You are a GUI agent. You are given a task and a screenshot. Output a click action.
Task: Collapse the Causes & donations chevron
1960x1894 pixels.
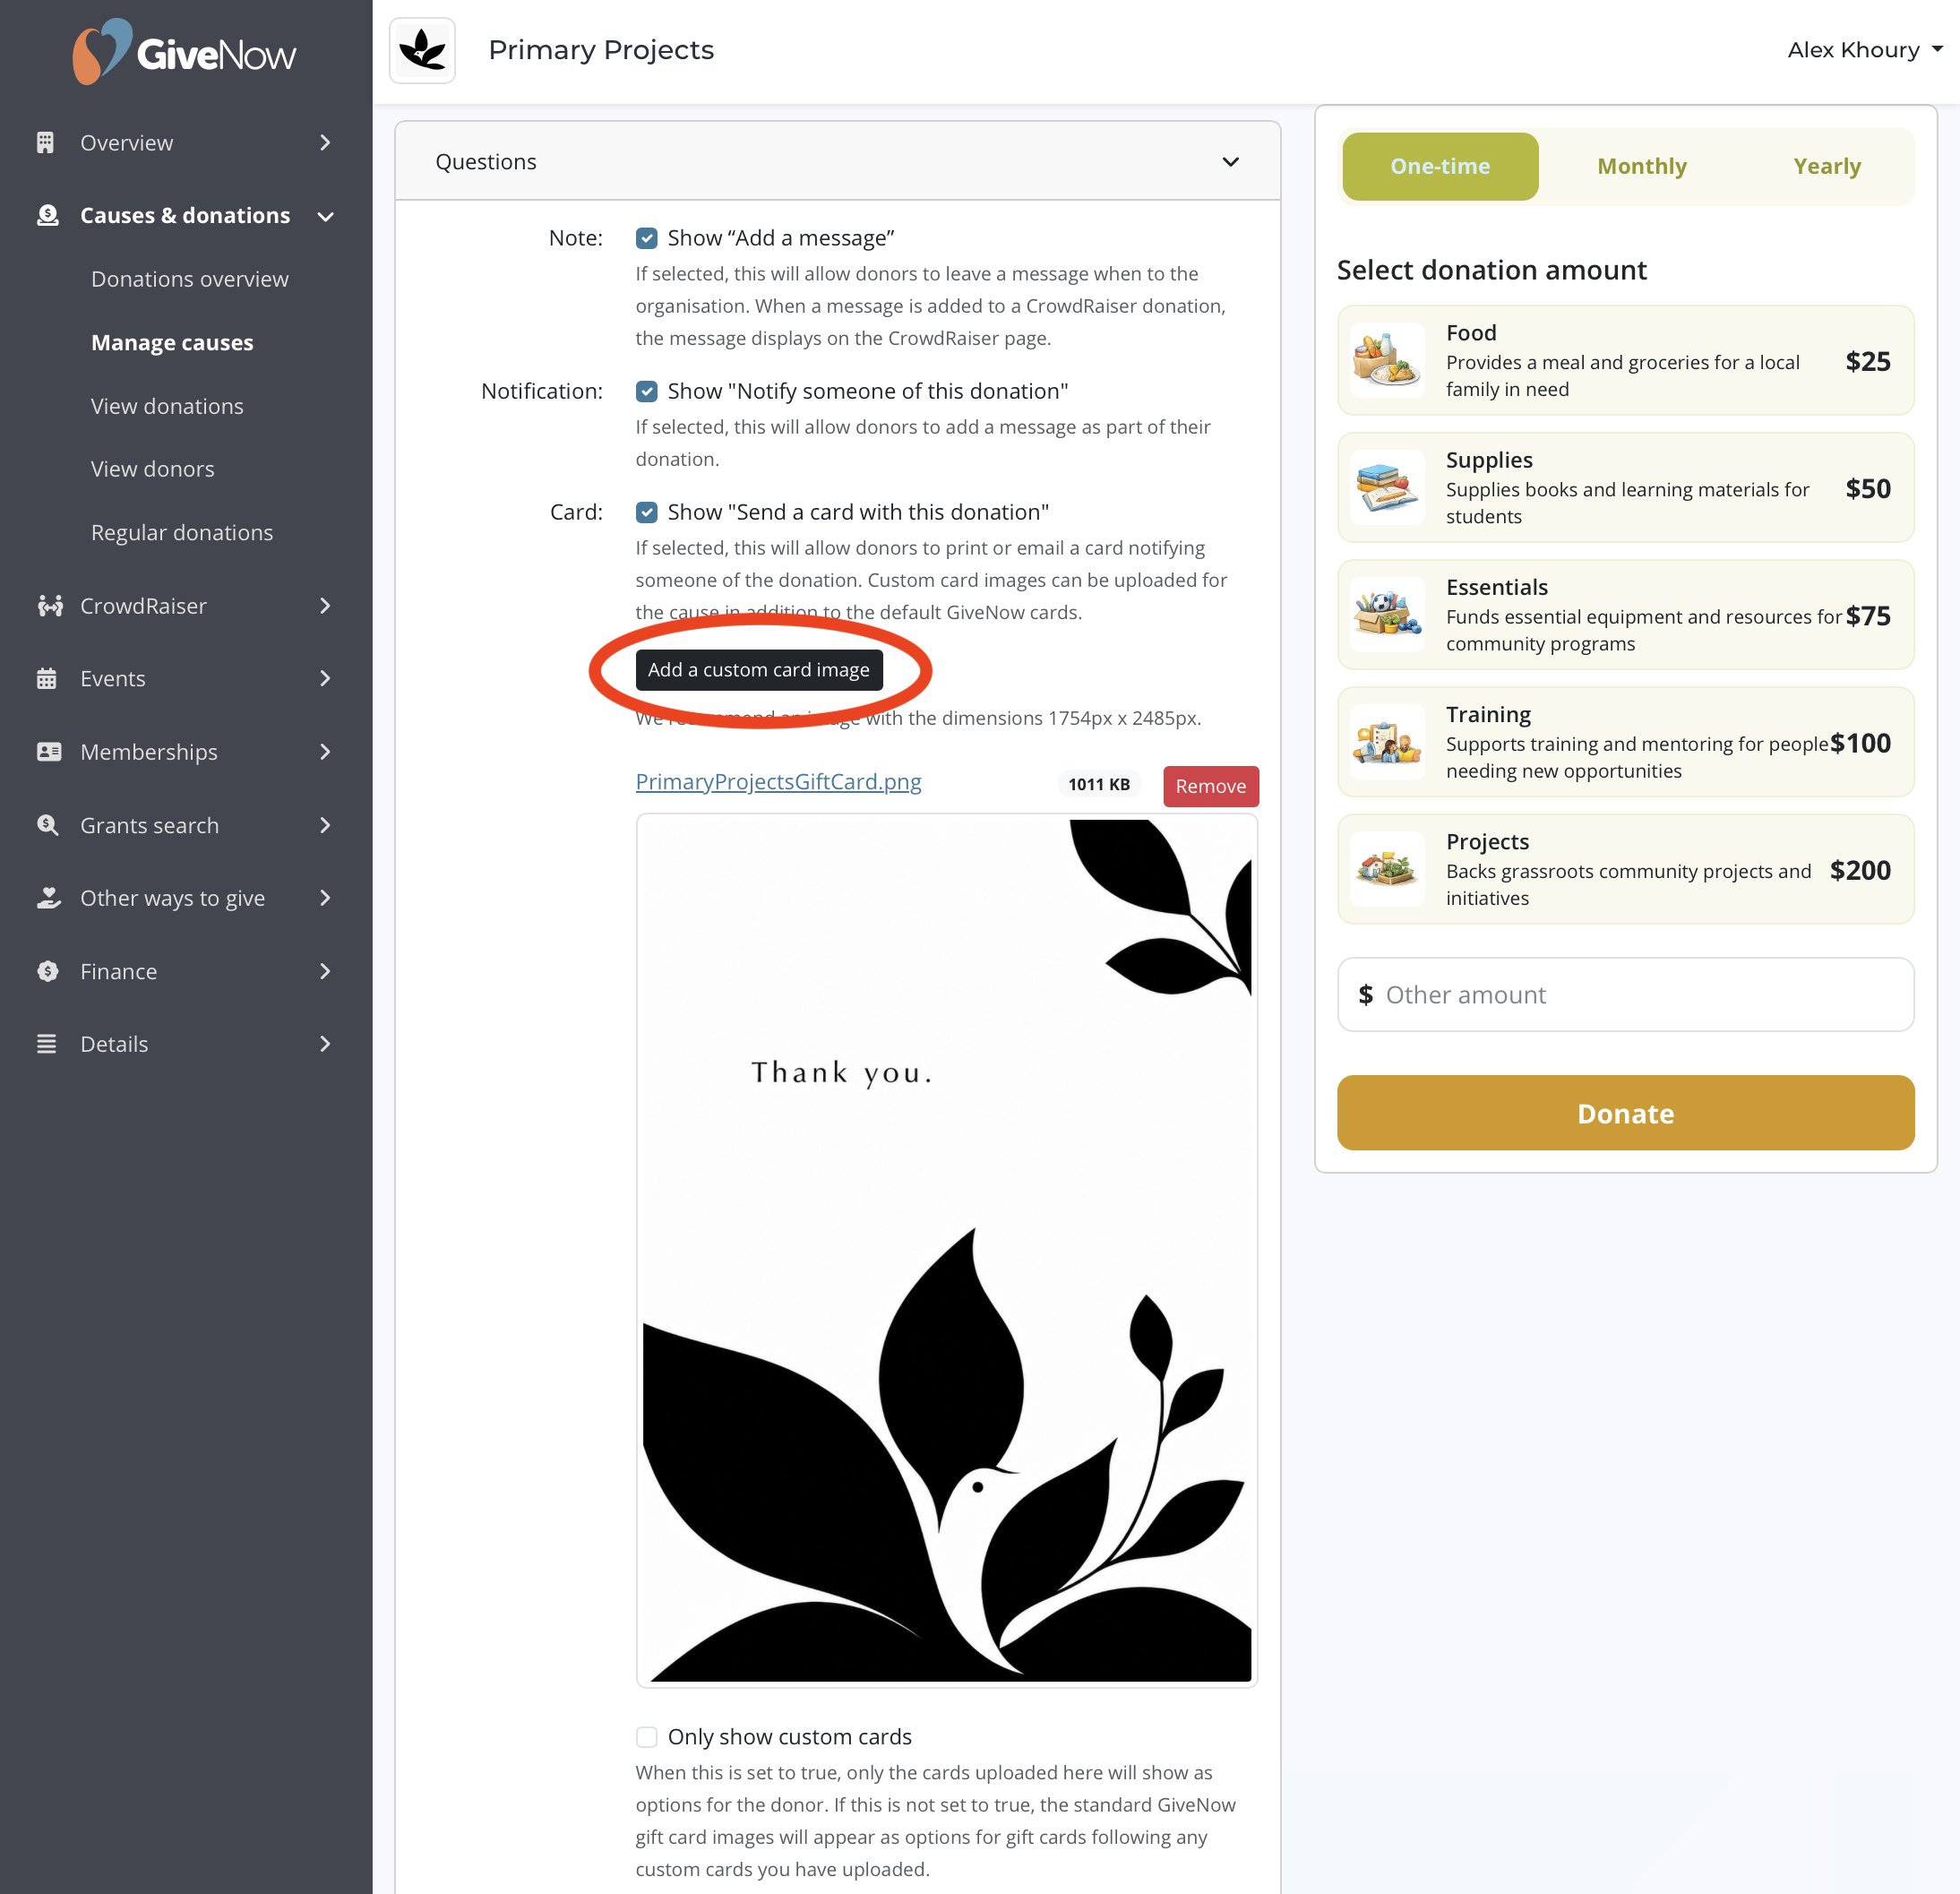coord(325,216)
